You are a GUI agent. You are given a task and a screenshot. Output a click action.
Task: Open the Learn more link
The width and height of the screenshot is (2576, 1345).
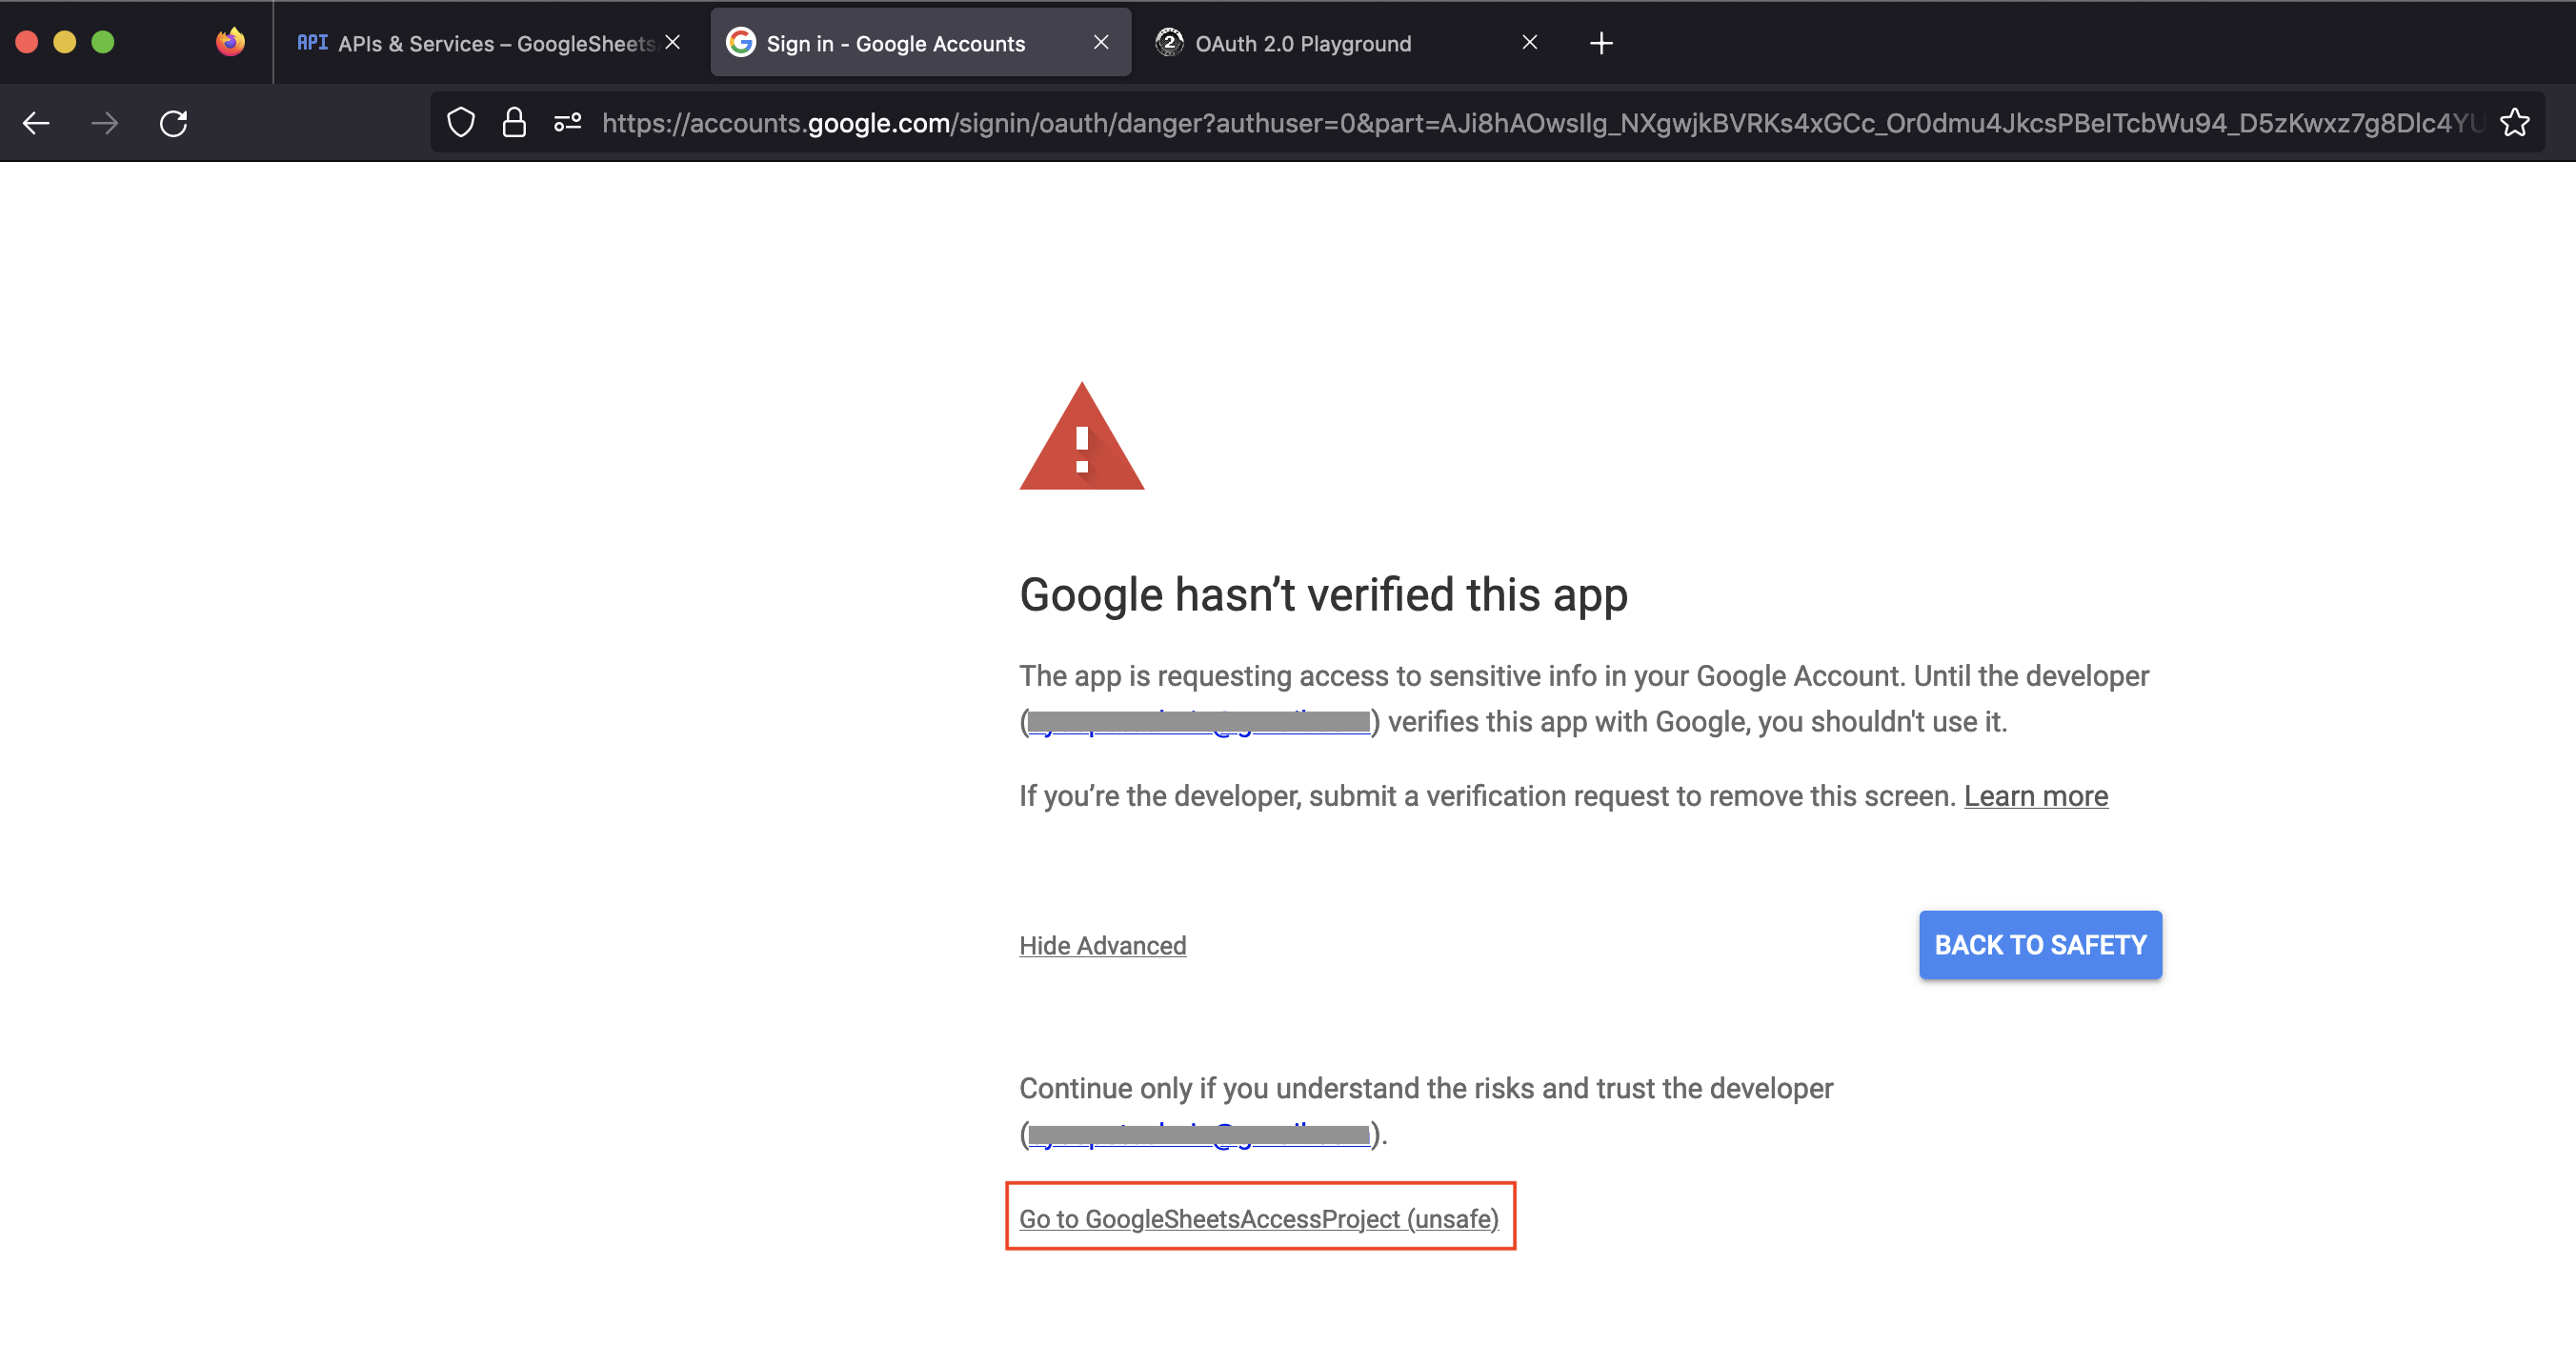2035,796
